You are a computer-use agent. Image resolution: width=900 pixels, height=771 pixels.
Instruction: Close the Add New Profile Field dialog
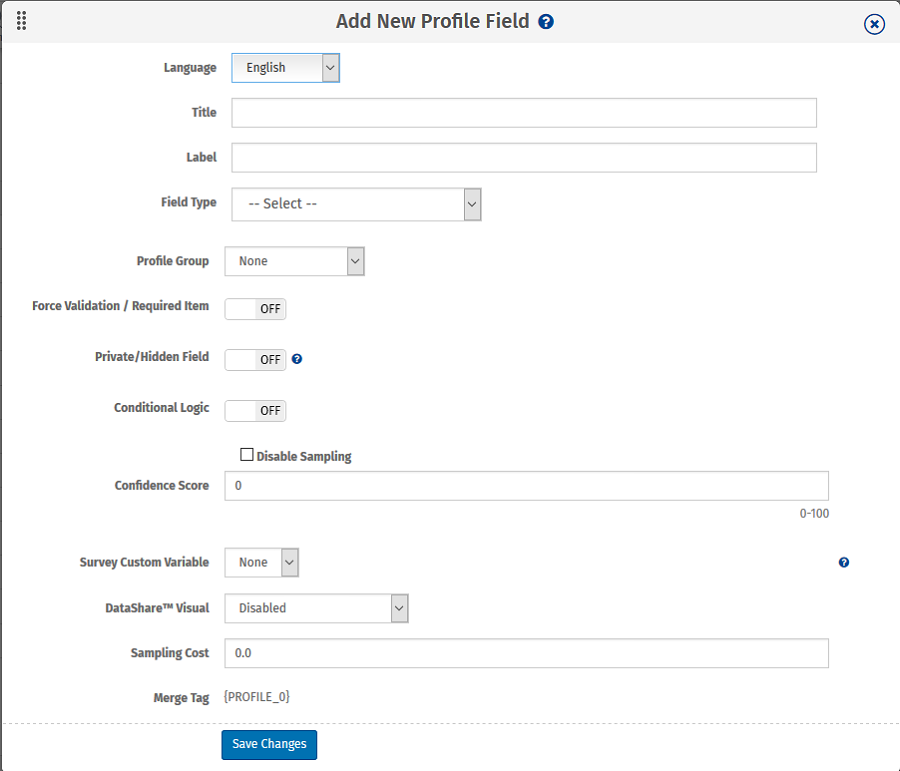(x=874, y=24)
